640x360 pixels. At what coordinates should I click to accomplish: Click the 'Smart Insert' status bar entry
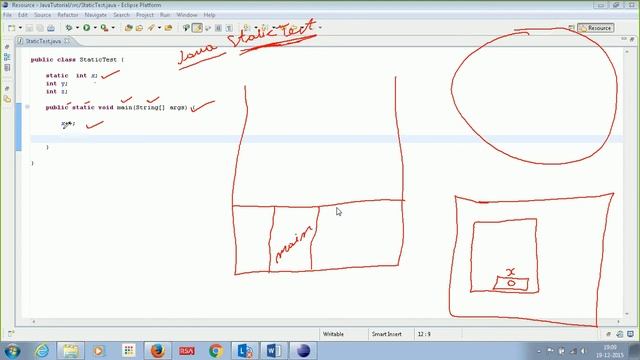387,334
